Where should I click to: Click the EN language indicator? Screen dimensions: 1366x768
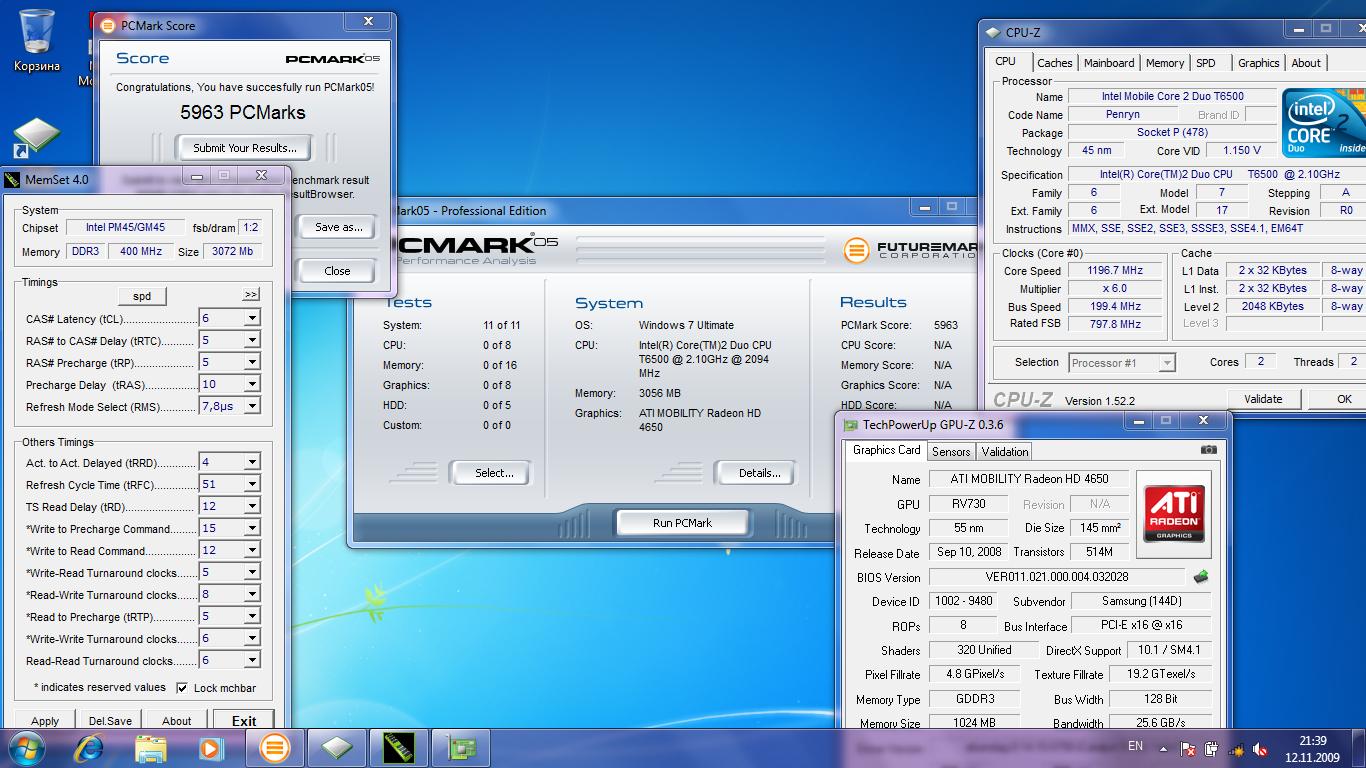pos(1135,746)
